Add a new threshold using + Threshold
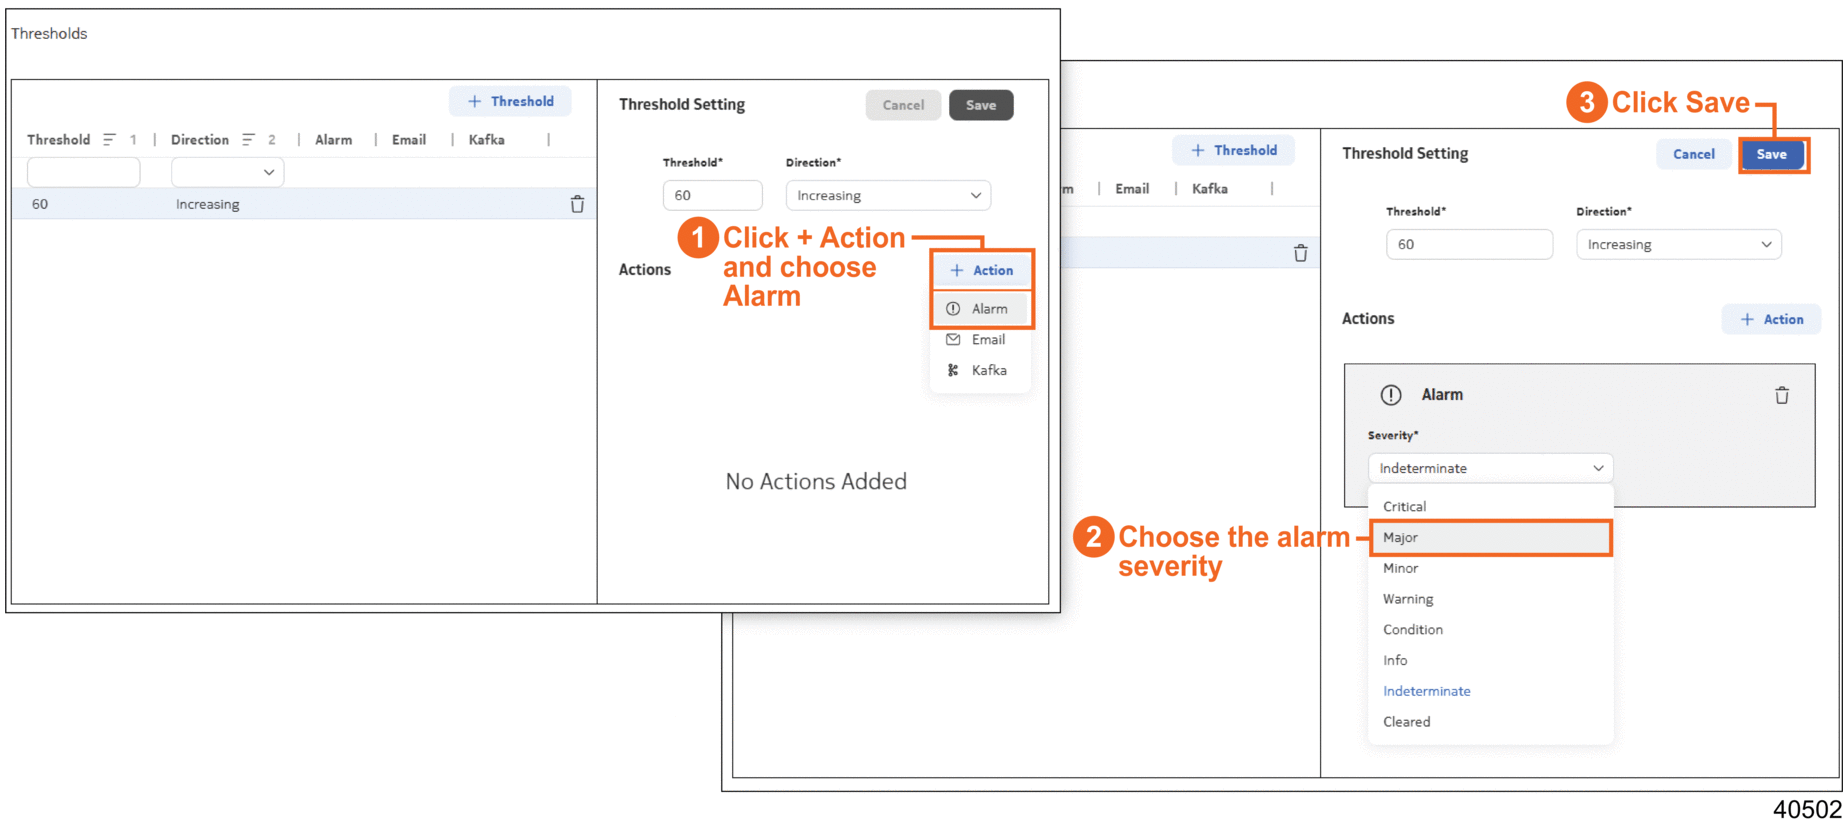This screenshot has height=831, width=1848. 510,102
